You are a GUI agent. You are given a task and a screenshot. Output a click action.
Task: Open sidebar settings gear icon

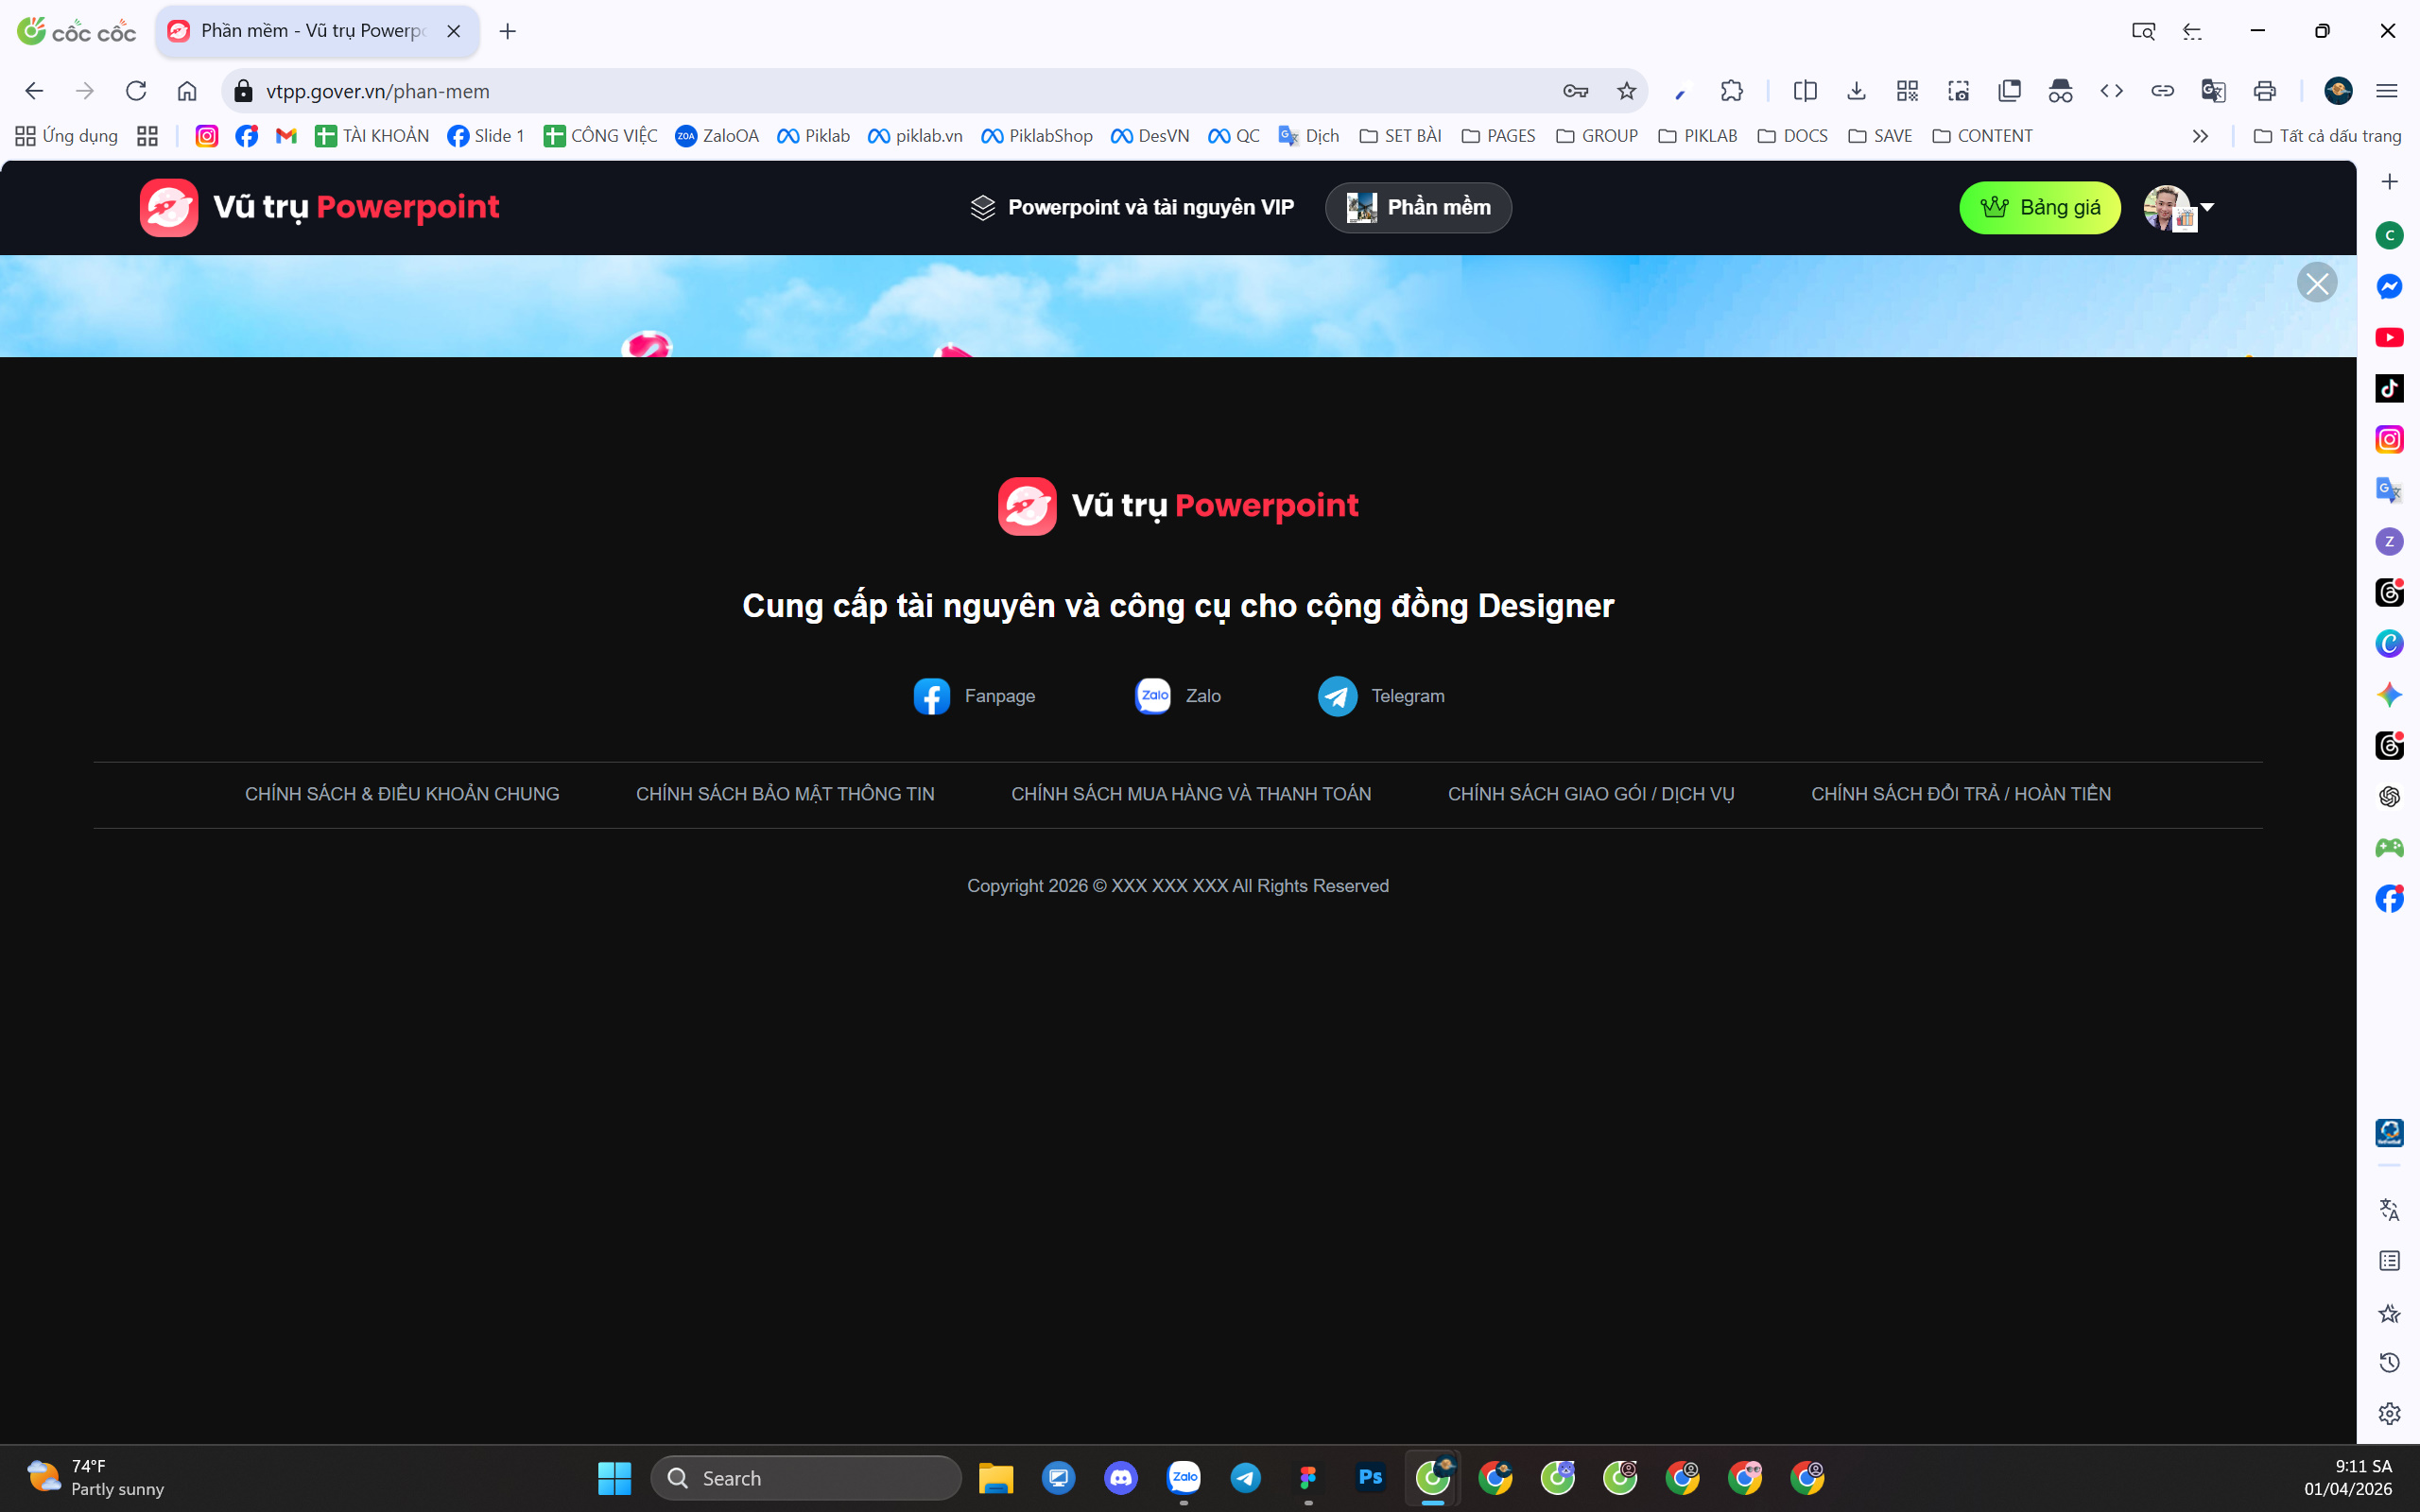click(2389, 1413)
